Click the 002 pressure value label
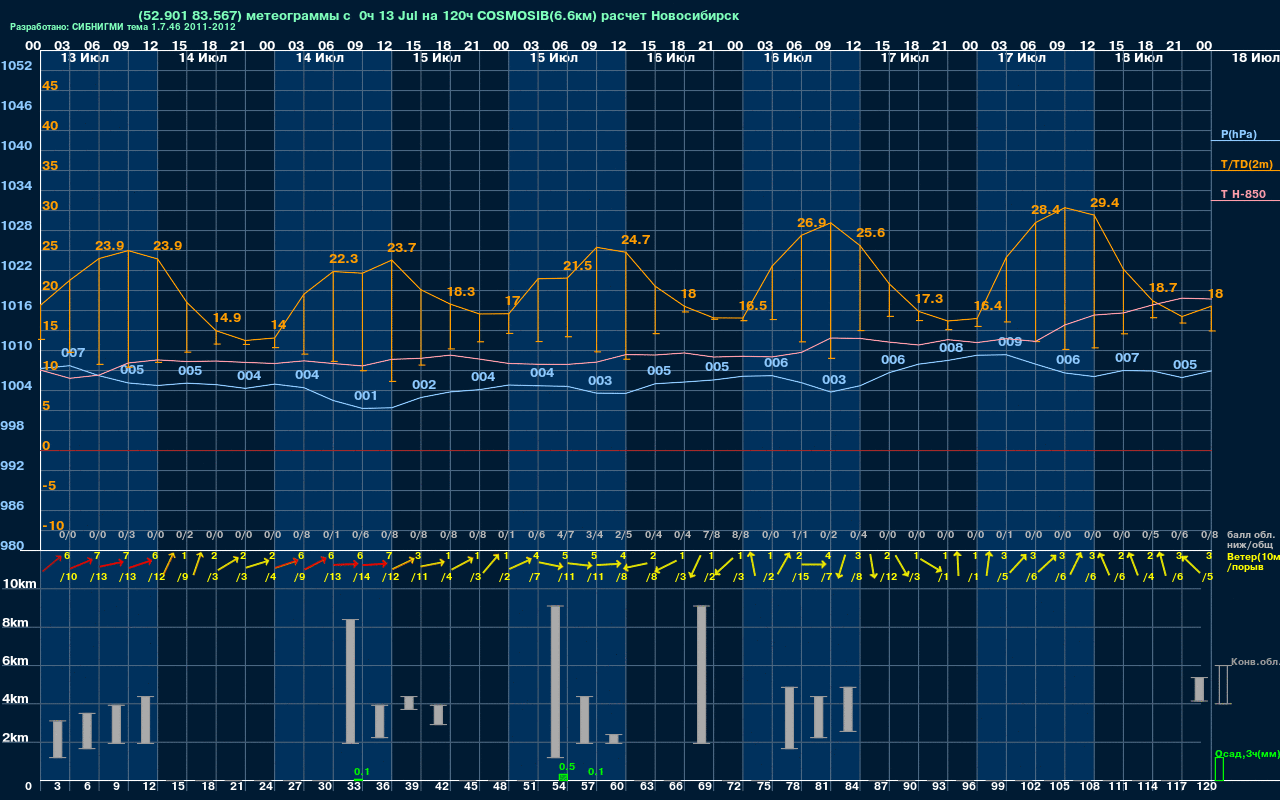1280x800 pixels. (424, 385)
